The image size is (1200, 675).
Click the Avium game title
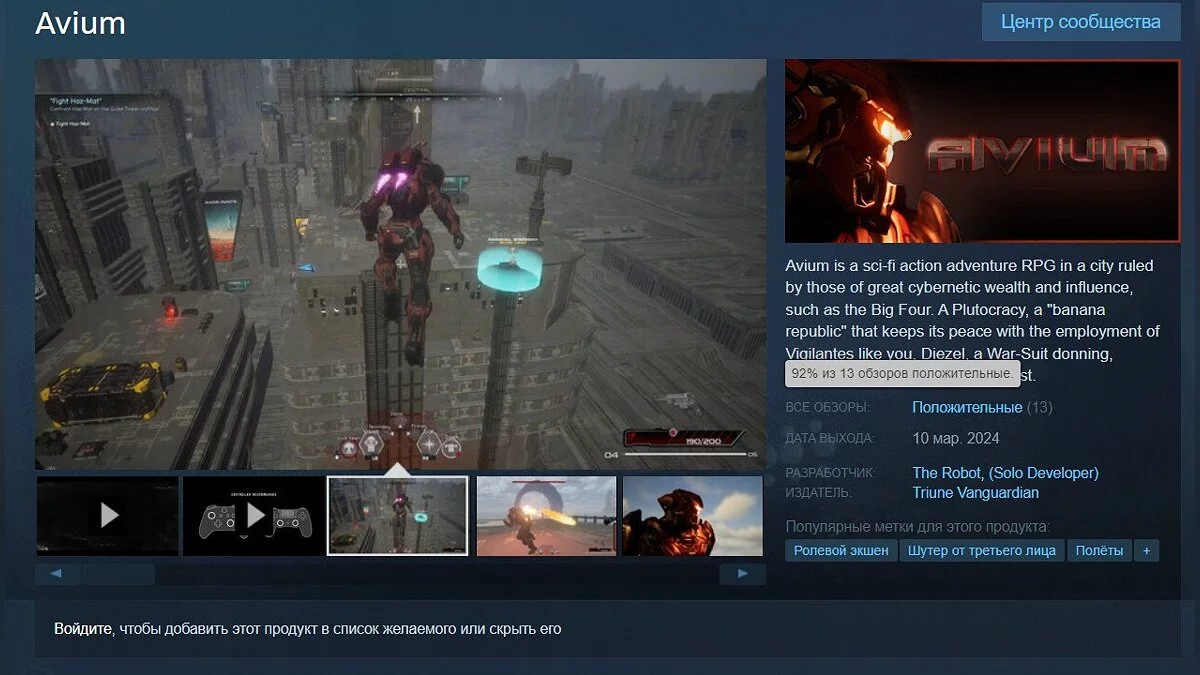[80, 23]
